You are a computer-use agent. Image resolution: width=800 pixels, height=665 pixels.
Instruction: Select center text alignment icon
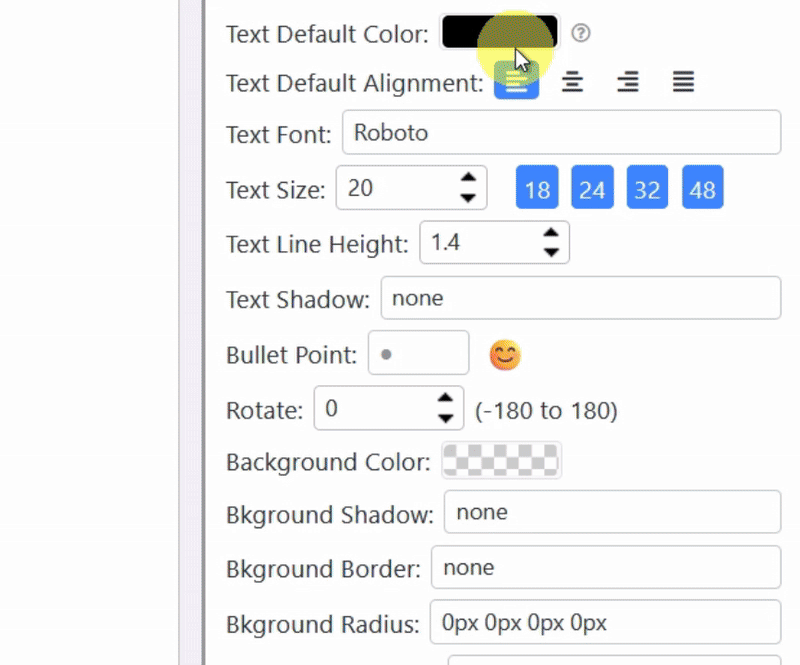(x=572, y=82)
